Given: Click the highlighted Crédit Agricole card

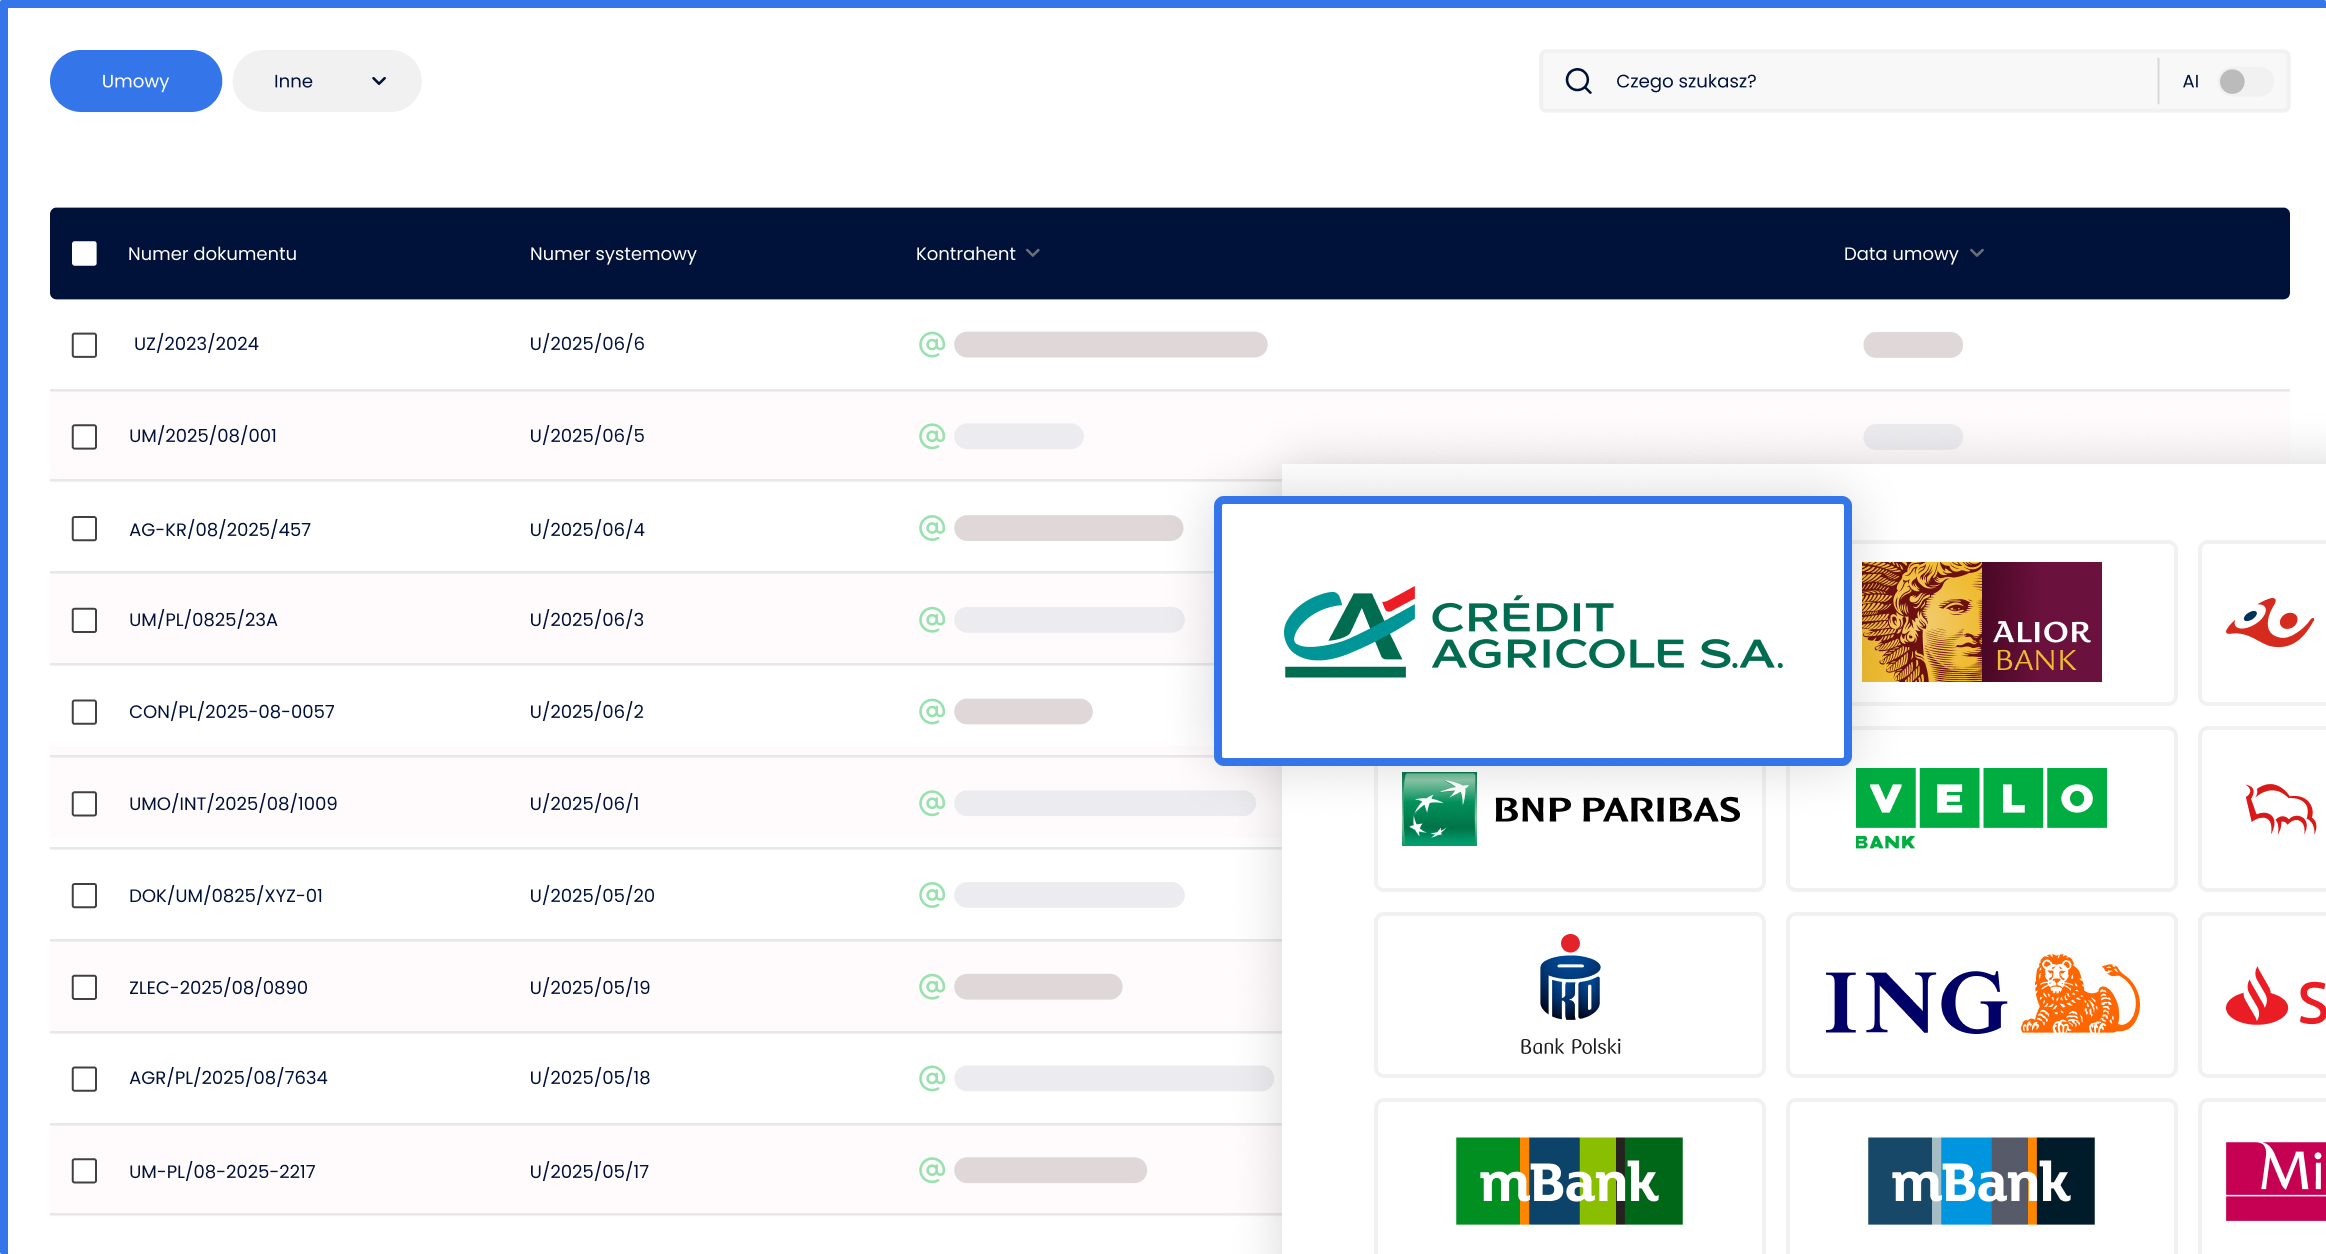Looking at the screenshot, I should click(x=1532, y=631).
